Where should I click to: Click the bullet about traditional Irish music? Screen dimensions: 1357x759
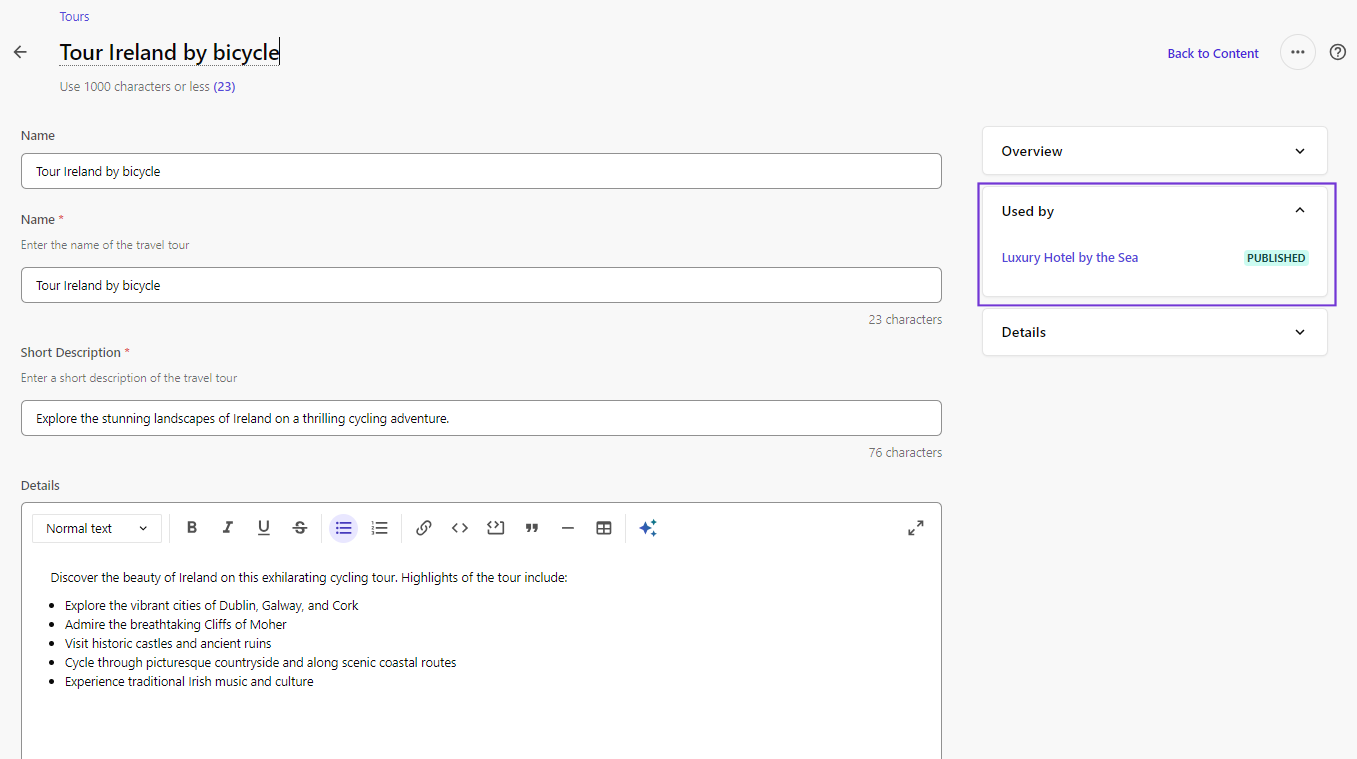point(189,681)
